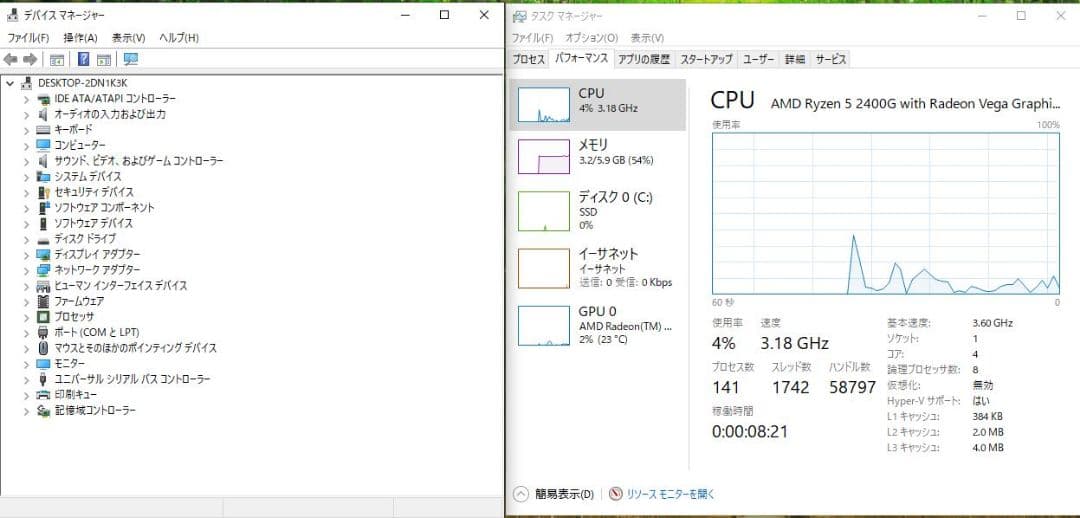
Task: Select the キーボード keyboard icon
Action: 43,130
